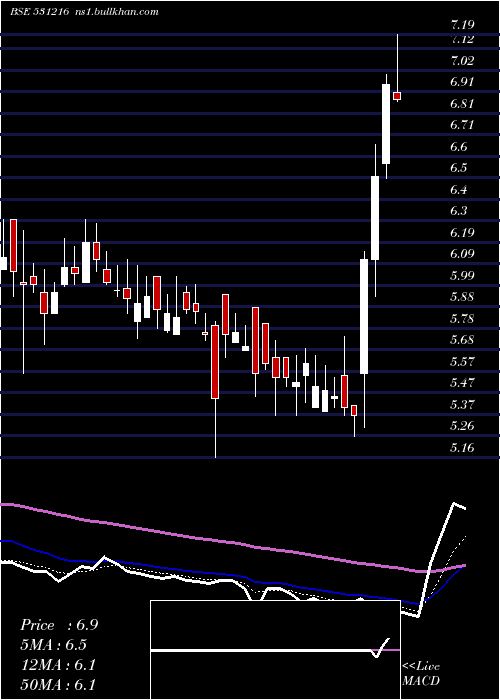This screenshot has width=500, height=700.
Task: Click the MACD inset chart box
Action: (x=275, y=650)
